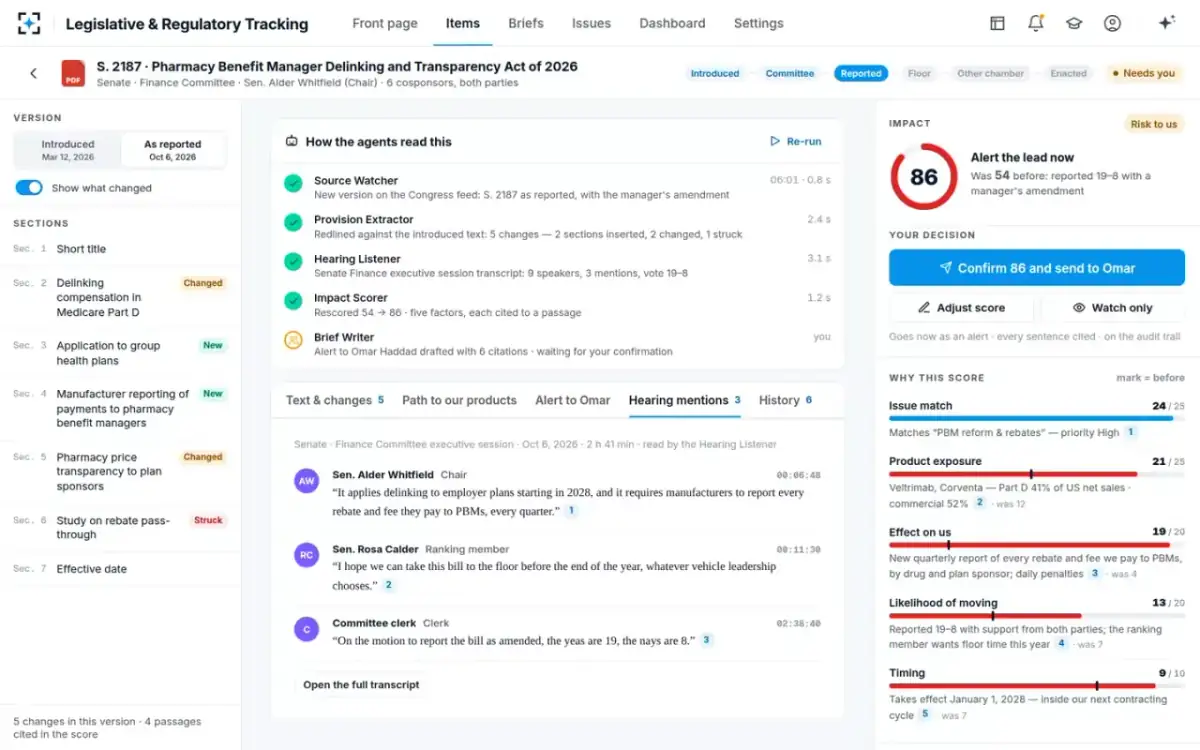
Task: Open citation 4 under Likelihood of moving
Action: pos(1062,644)
